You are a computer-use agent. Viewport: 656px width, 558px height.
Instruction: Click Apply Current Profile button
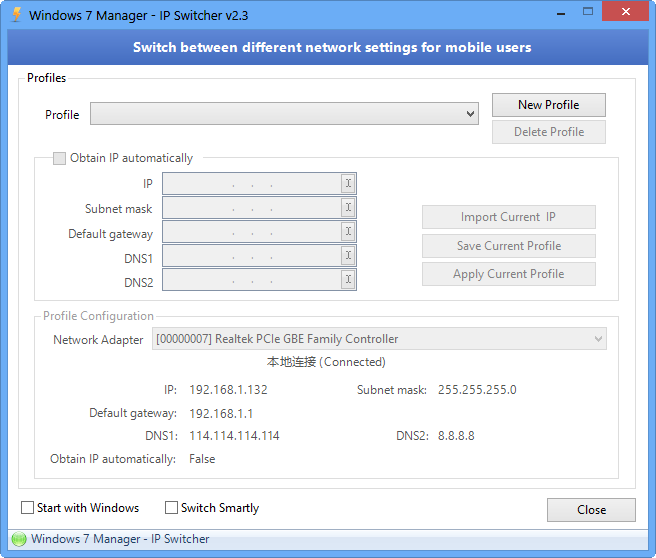tap(508, 274)
